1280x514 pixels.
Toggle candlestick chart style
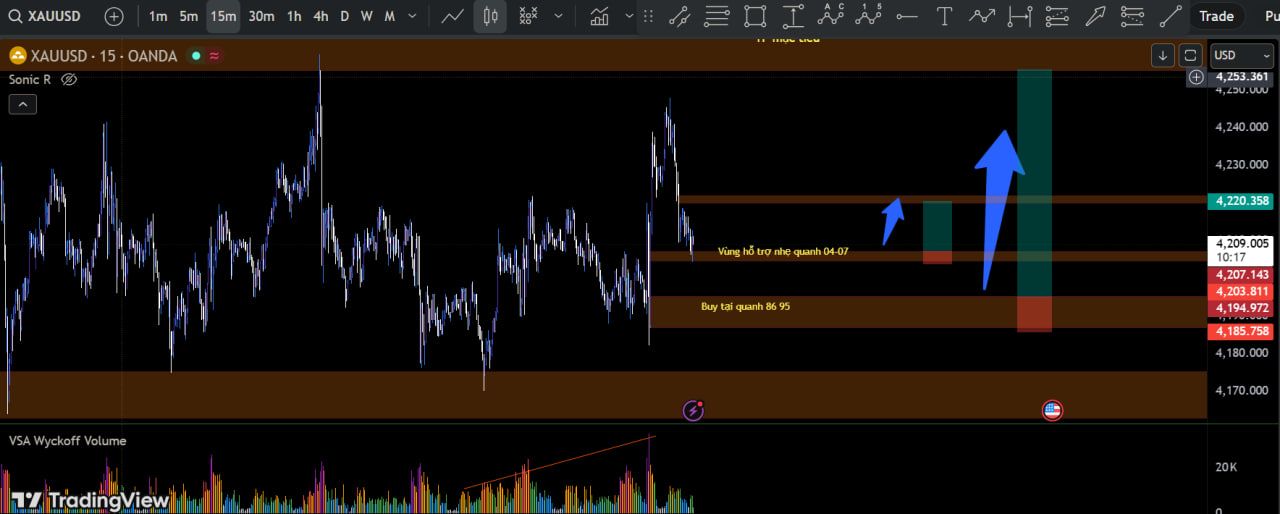point(490,16)
